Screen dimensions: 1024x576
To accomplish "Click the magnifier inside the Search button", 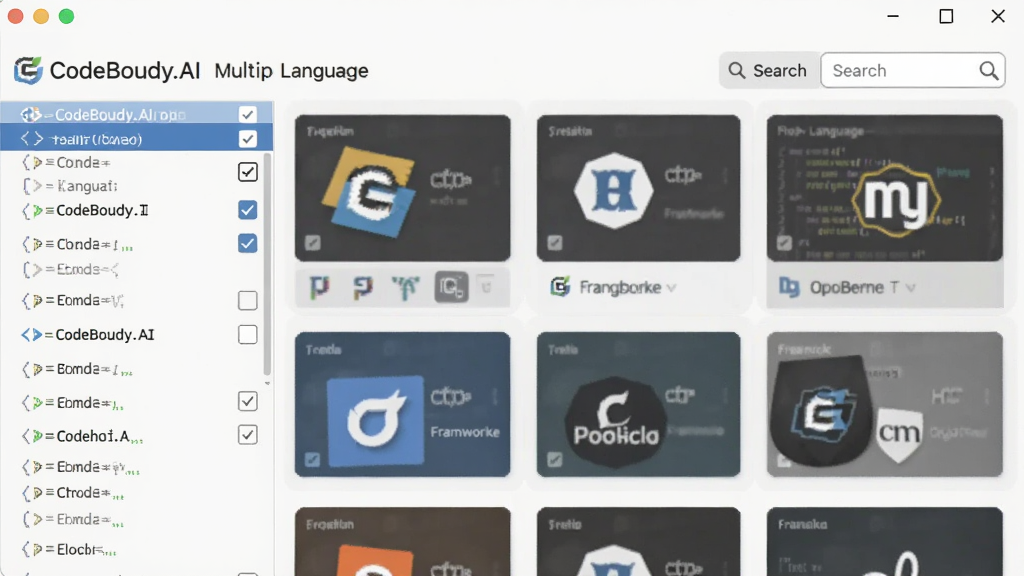I will tap(737, 71).
